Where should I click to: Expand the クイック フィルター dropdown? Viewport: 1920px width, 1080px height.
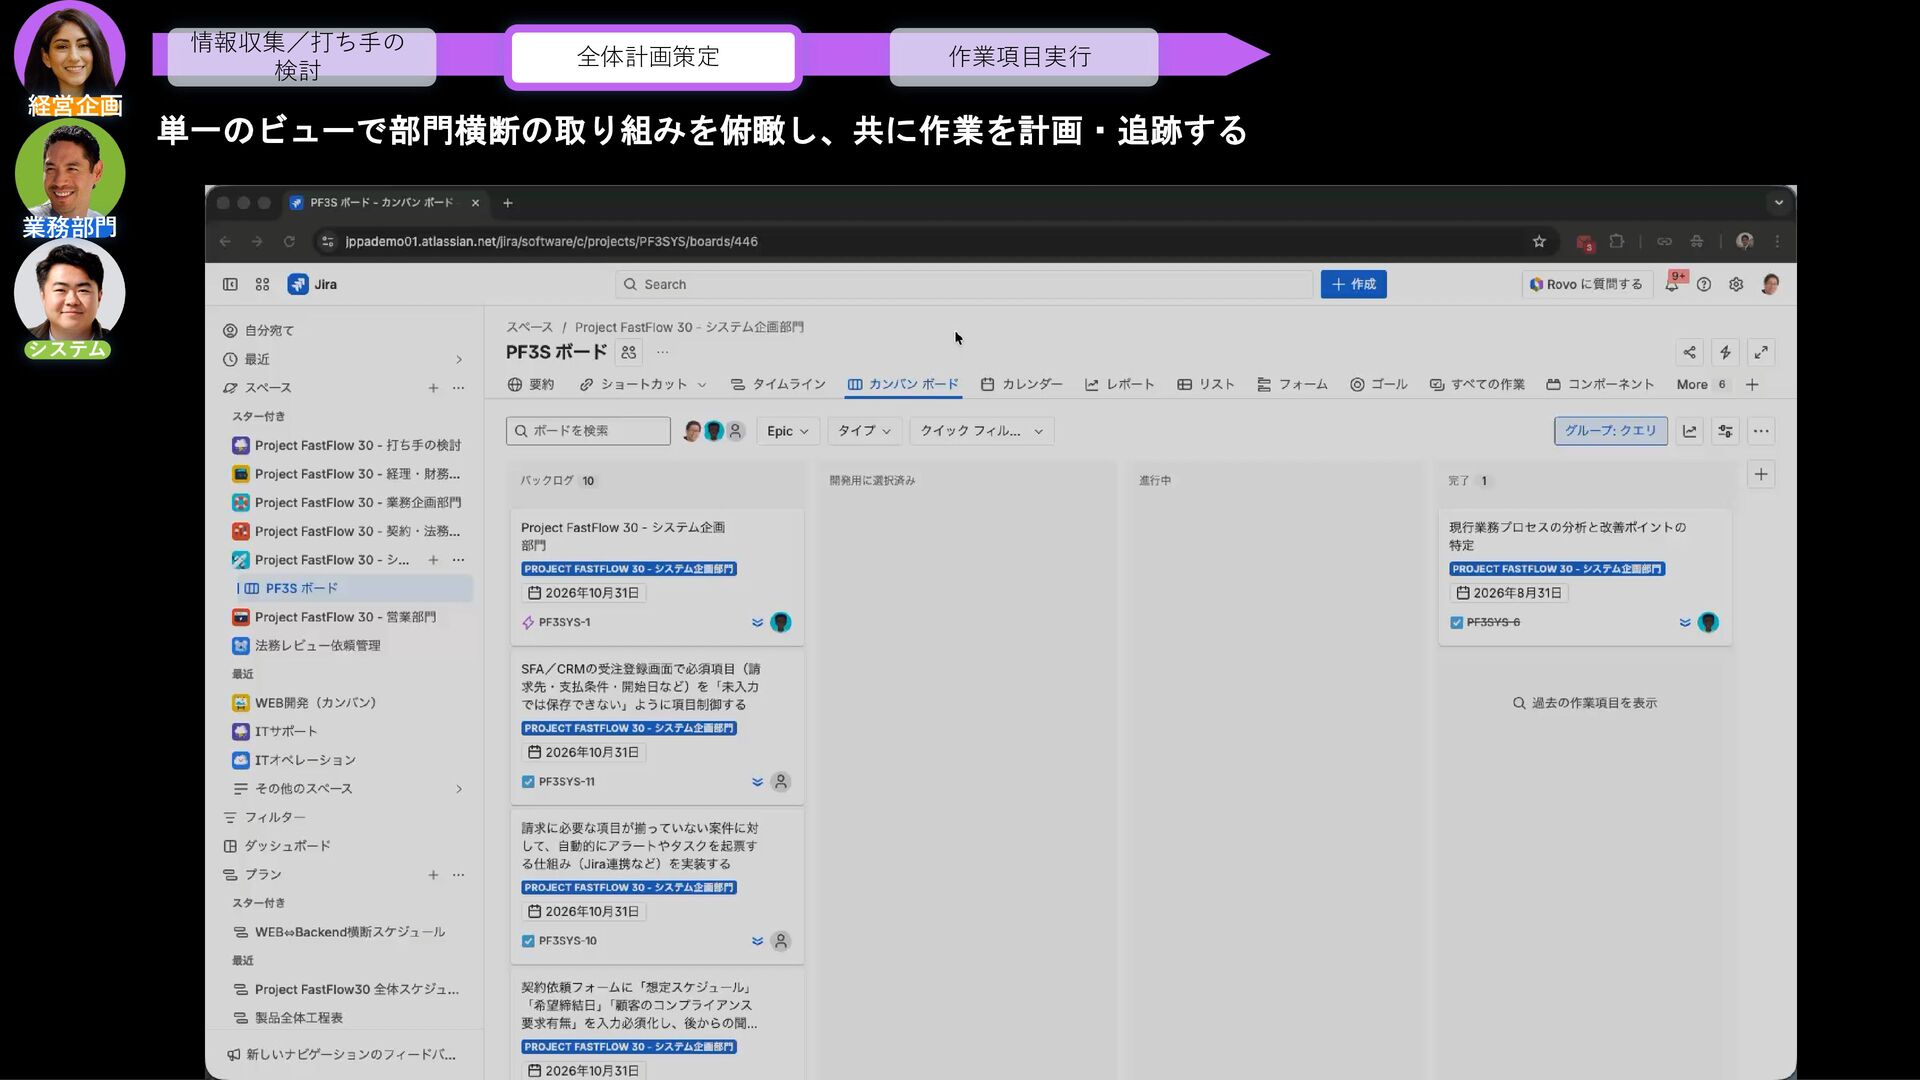[x=981, y=431]
